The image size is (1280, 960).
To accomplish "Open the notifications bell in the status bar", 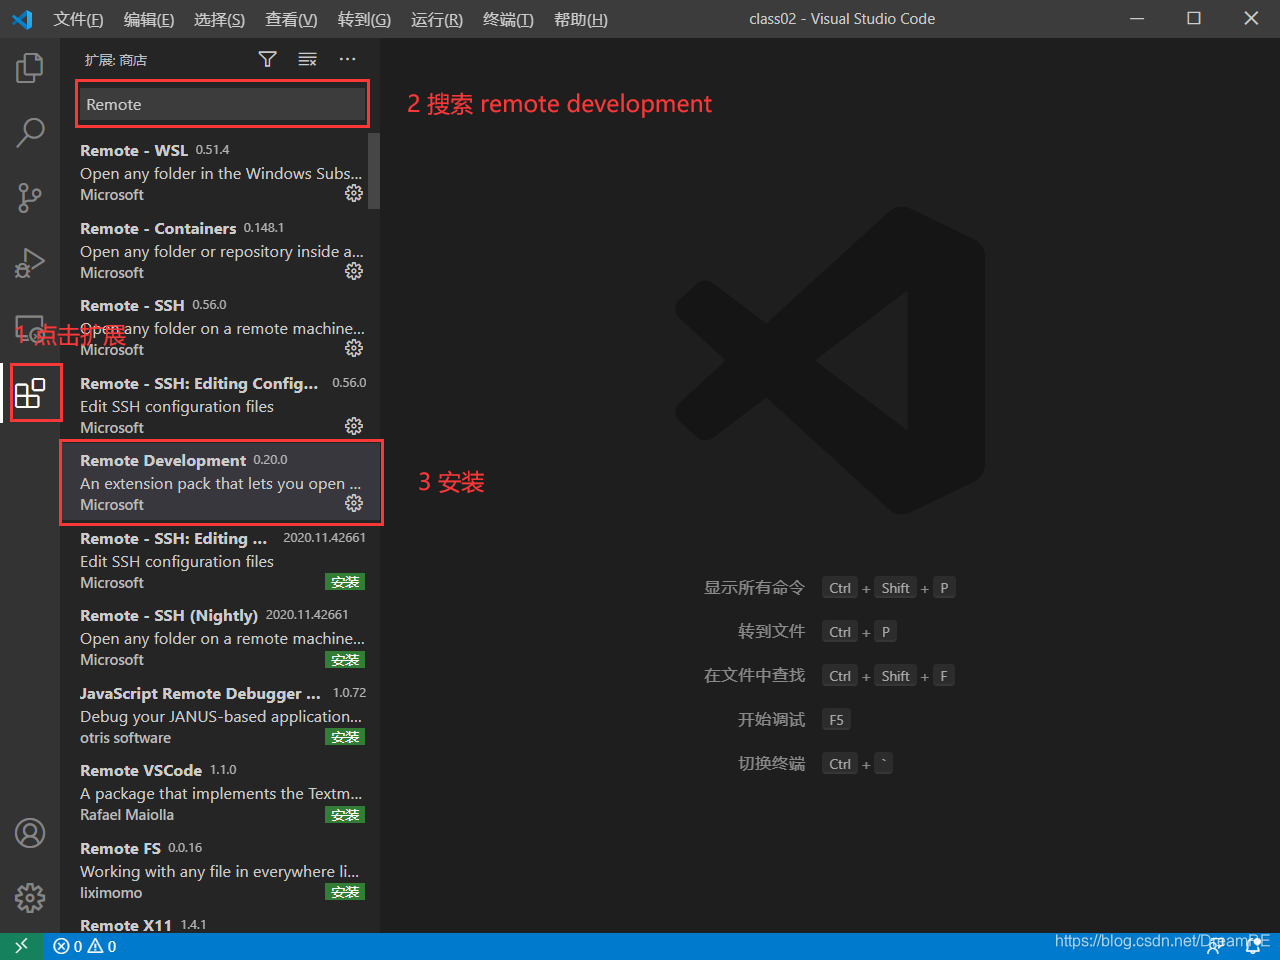I will point(1253,945).
